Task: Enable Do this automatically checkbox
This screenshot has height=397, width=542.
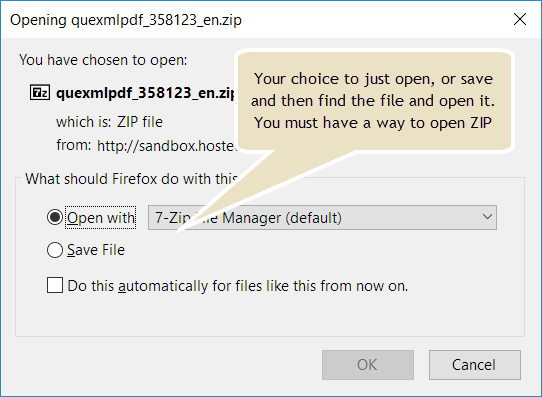Action: point(55,285)
